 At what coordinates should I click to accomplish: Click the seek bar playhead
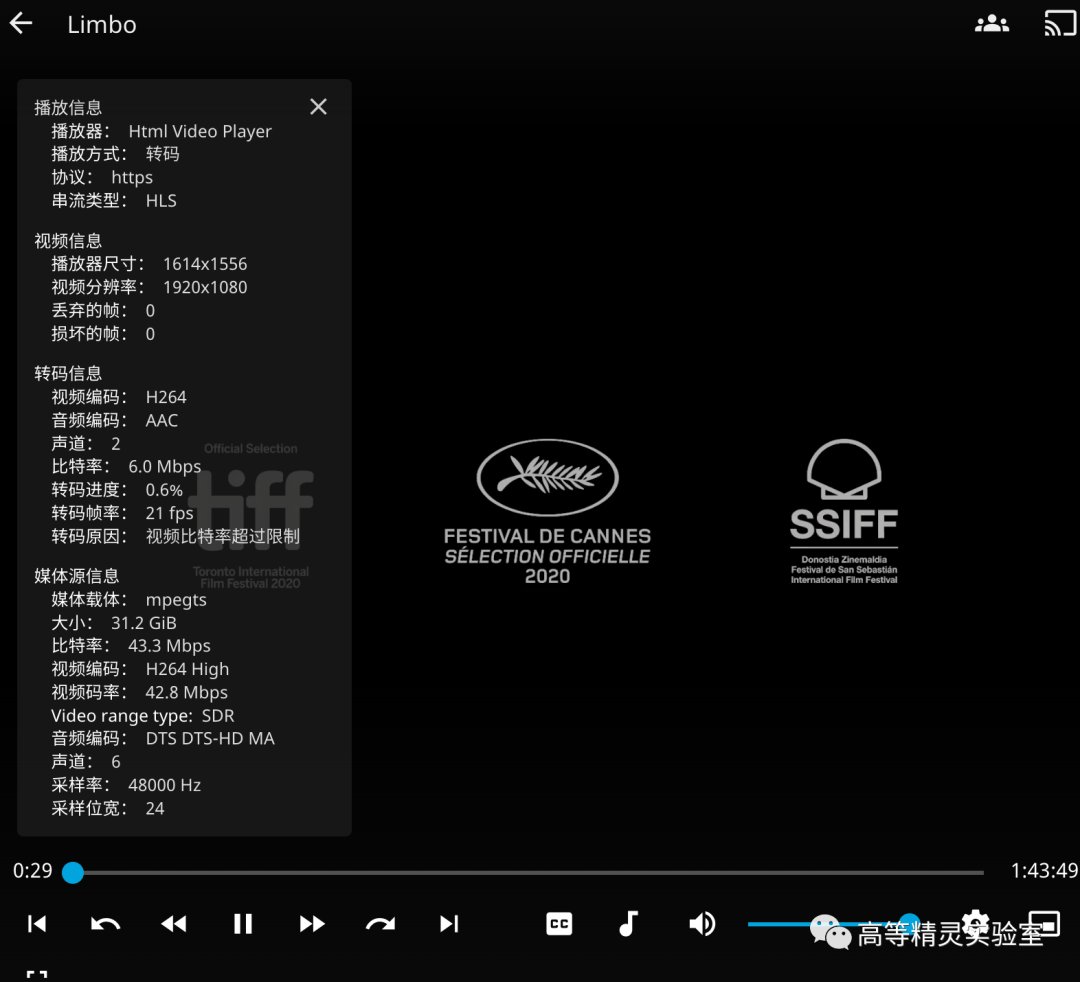[x=72, y=873]
